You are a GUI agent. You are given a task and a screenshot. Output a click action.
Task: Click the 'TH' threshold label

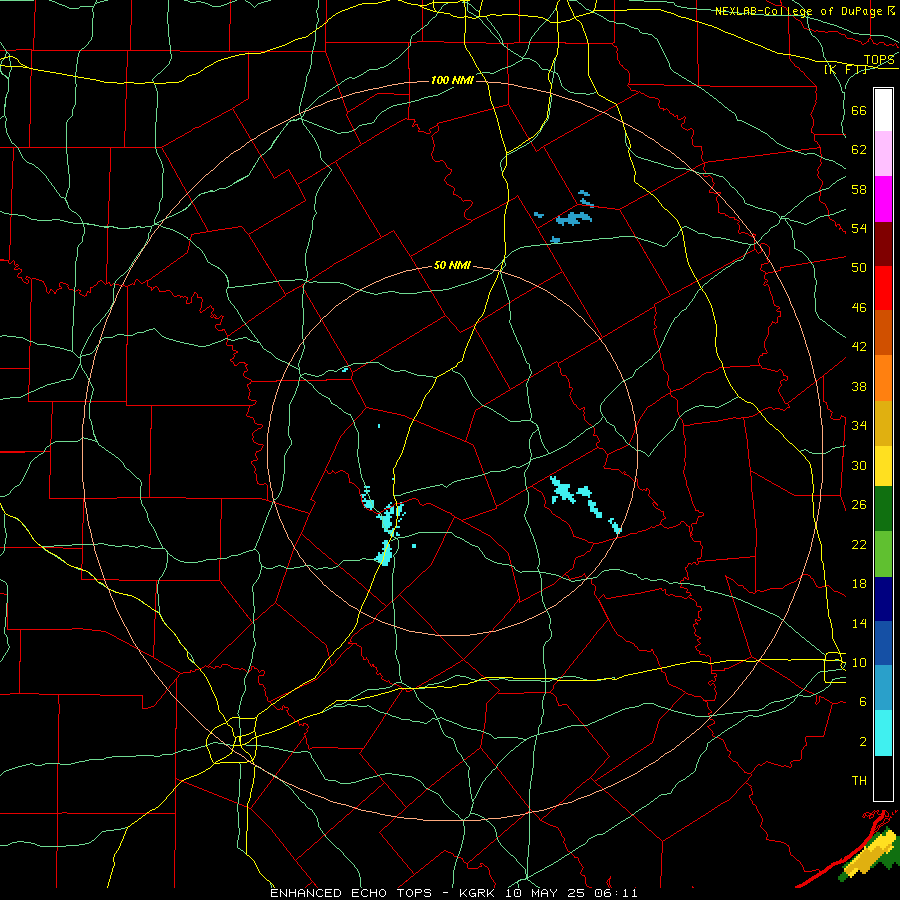pos(859,781)
